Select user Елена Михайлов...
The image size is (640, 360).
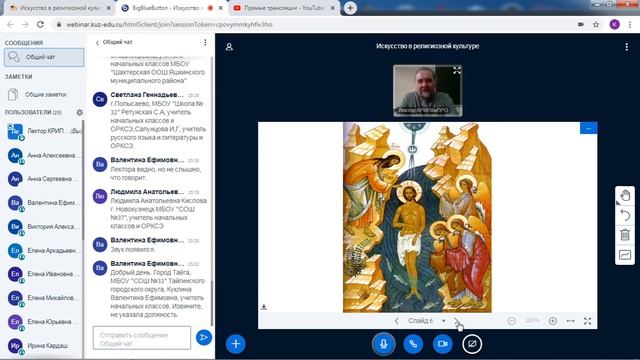pyautogui.click(x=43, y=298)
